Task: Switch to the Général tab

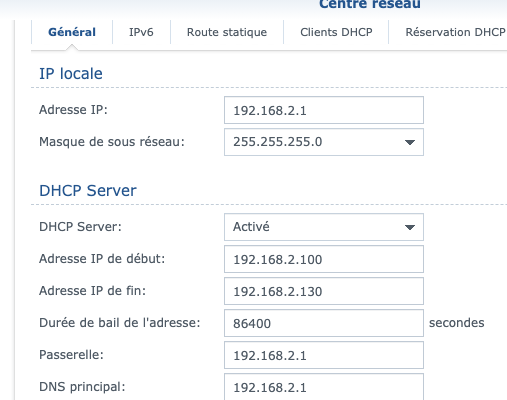Action: tap(72, 32)
